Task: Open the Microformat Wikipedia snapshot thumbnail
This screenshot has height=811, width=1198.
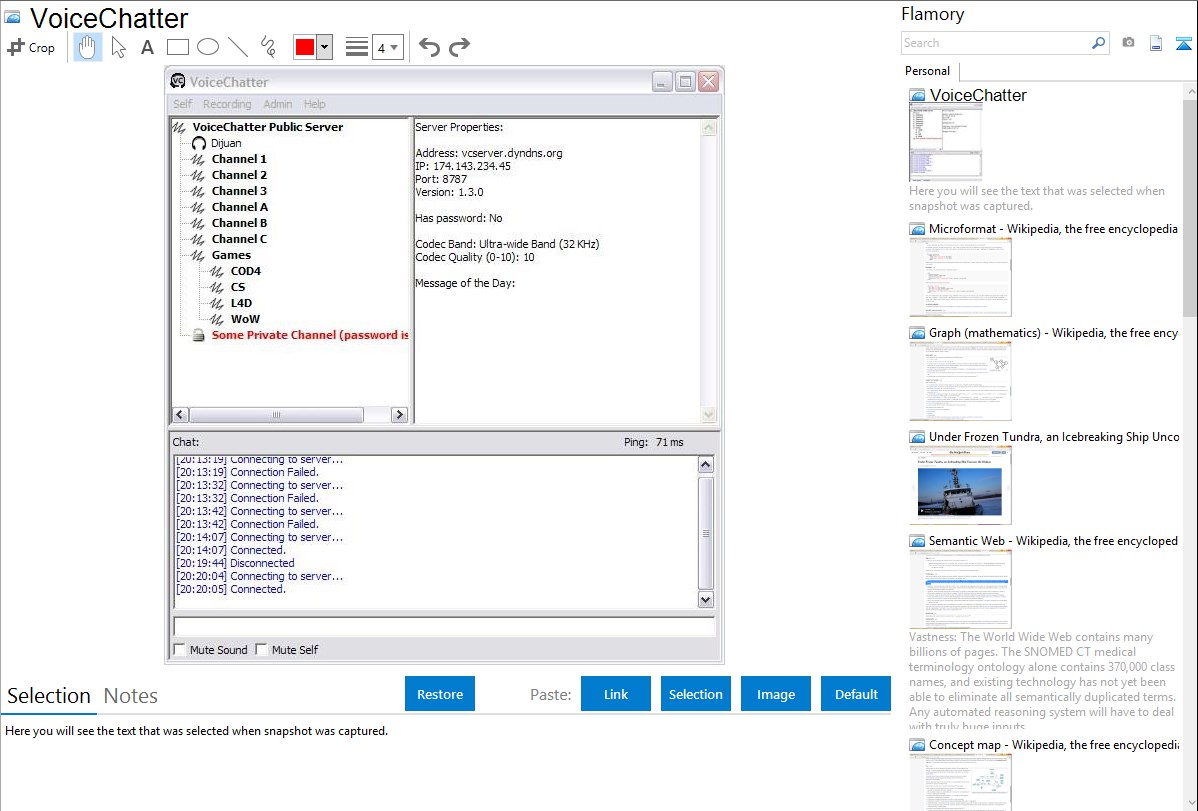Action: [960, 277]
